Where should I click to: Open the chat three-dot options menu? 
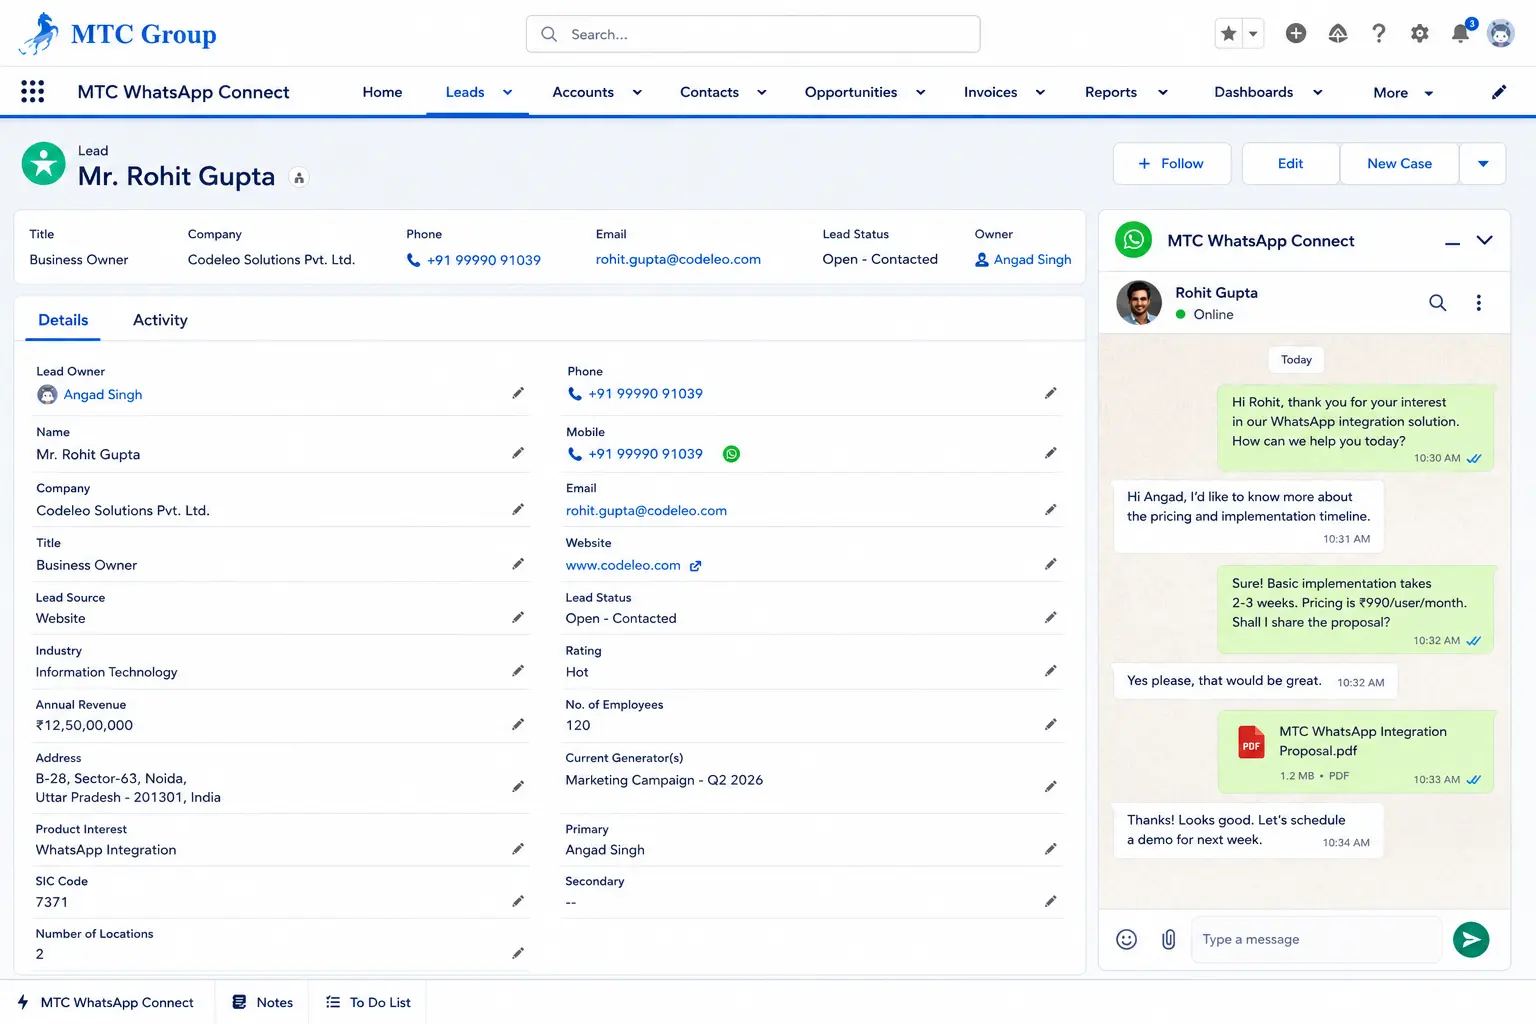pos(1478,302)
